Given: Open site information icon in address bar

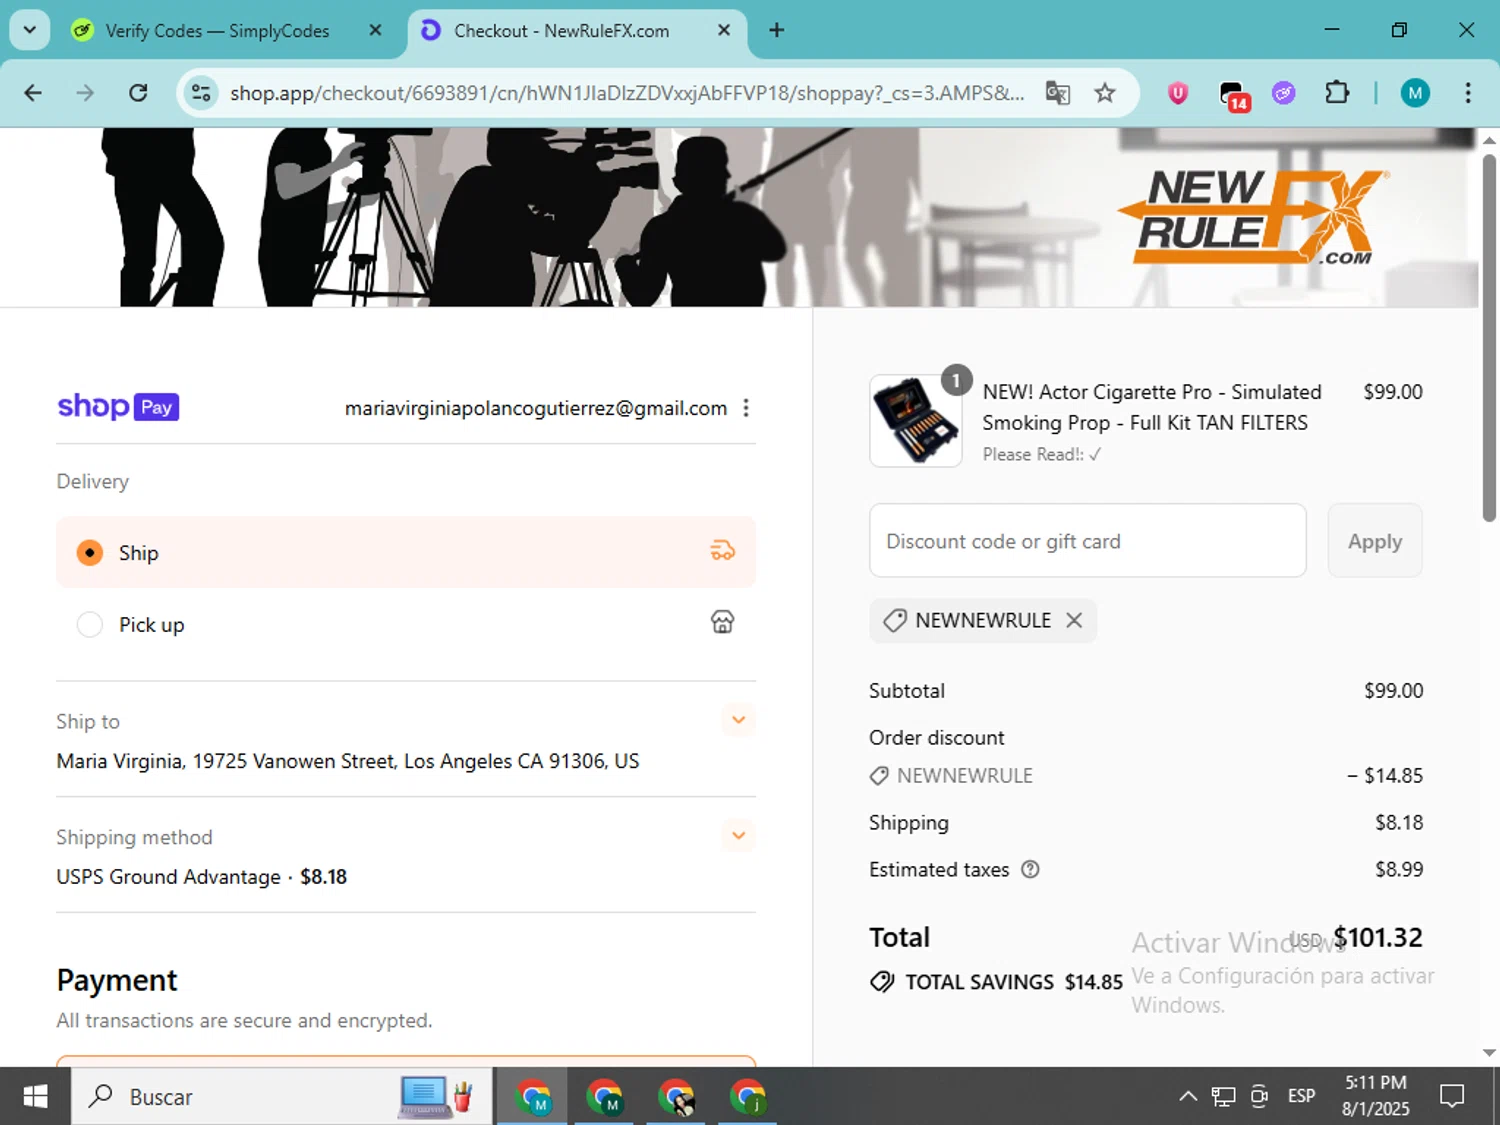Looking at the screenshot, I should pyautogui.click(x=201, y=93).
